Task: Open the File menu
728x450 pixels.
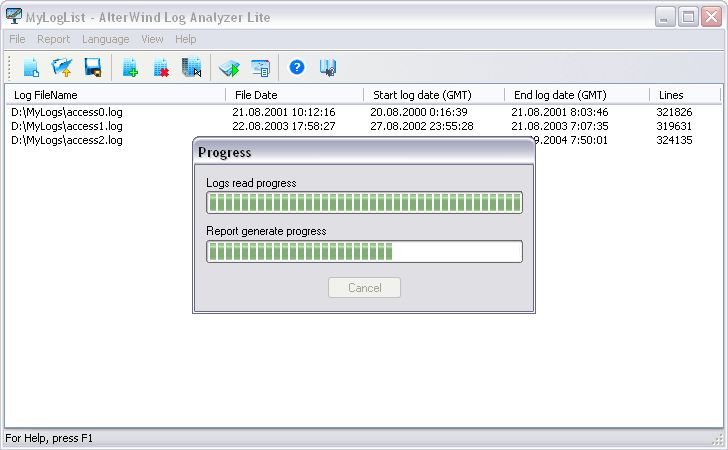Action: (x=17, y=39)
